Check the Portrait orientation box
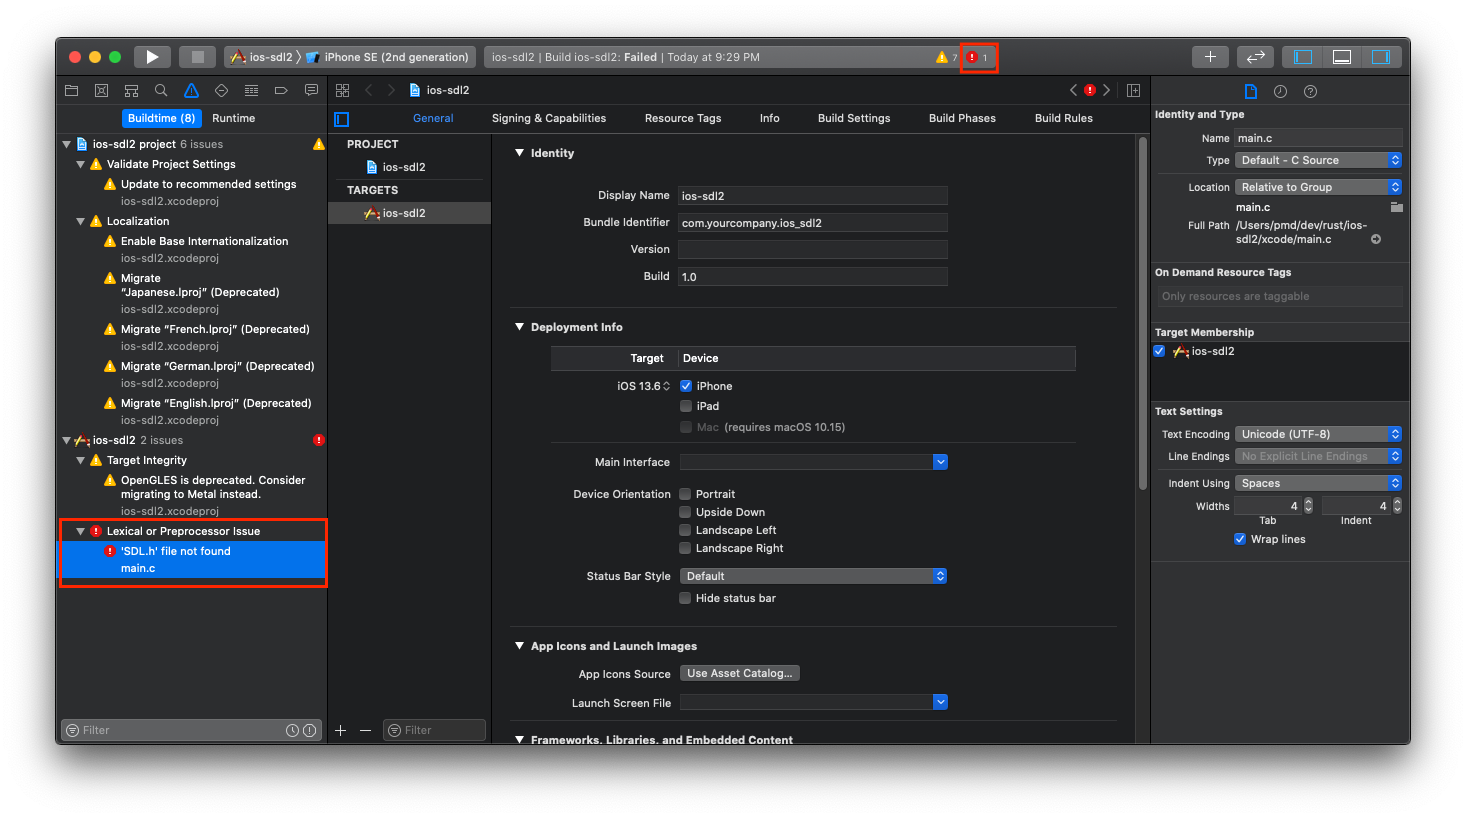 (x=686, y=494)
